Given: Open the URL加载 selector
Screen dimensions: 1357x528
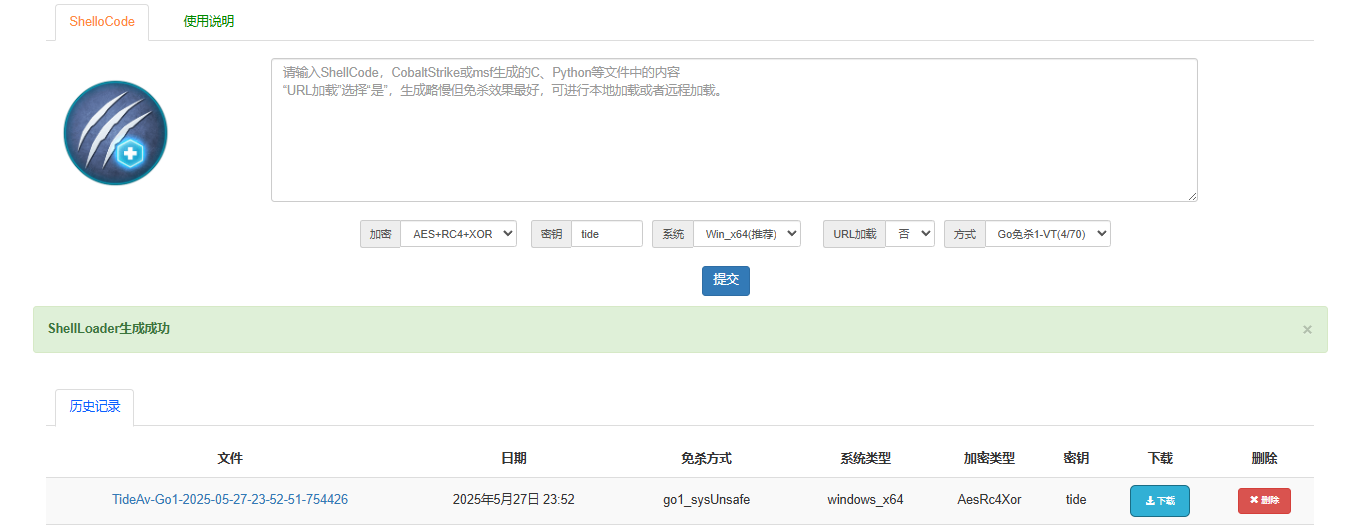Looking at the screenshot, I should point(909,234).
